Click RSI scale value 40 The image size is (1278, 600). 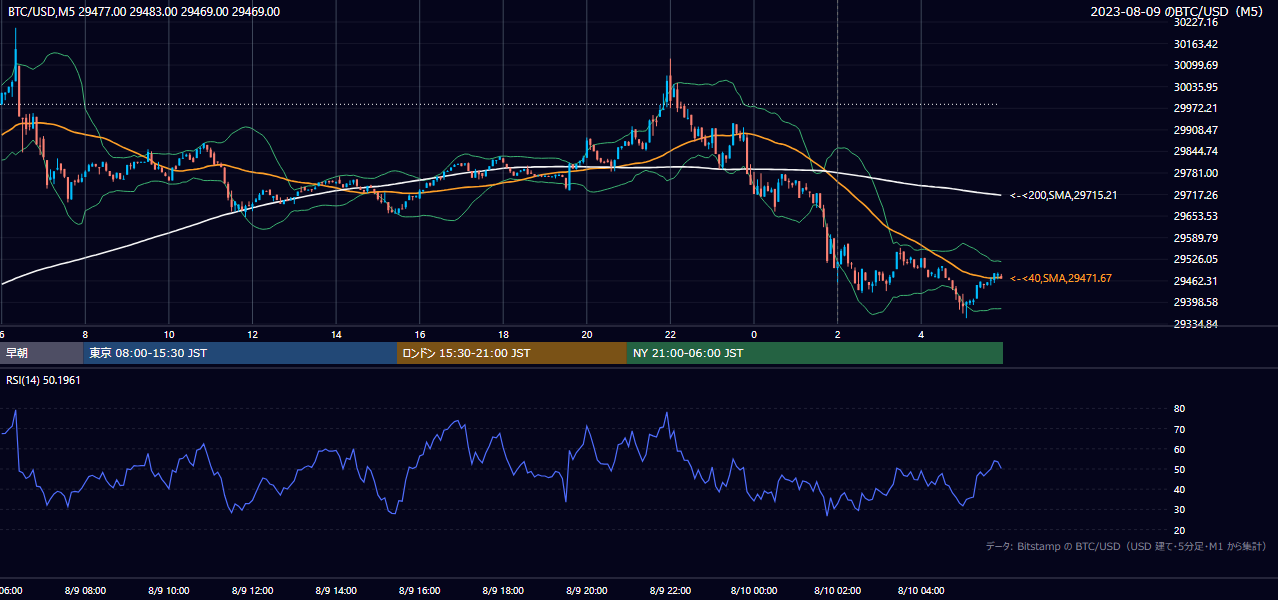click(x=1180, y=489)
